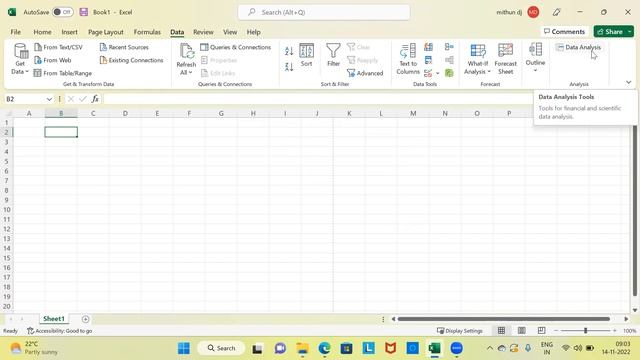
Task: Open Accessibility: Good to go status
Action: [60, 331]
